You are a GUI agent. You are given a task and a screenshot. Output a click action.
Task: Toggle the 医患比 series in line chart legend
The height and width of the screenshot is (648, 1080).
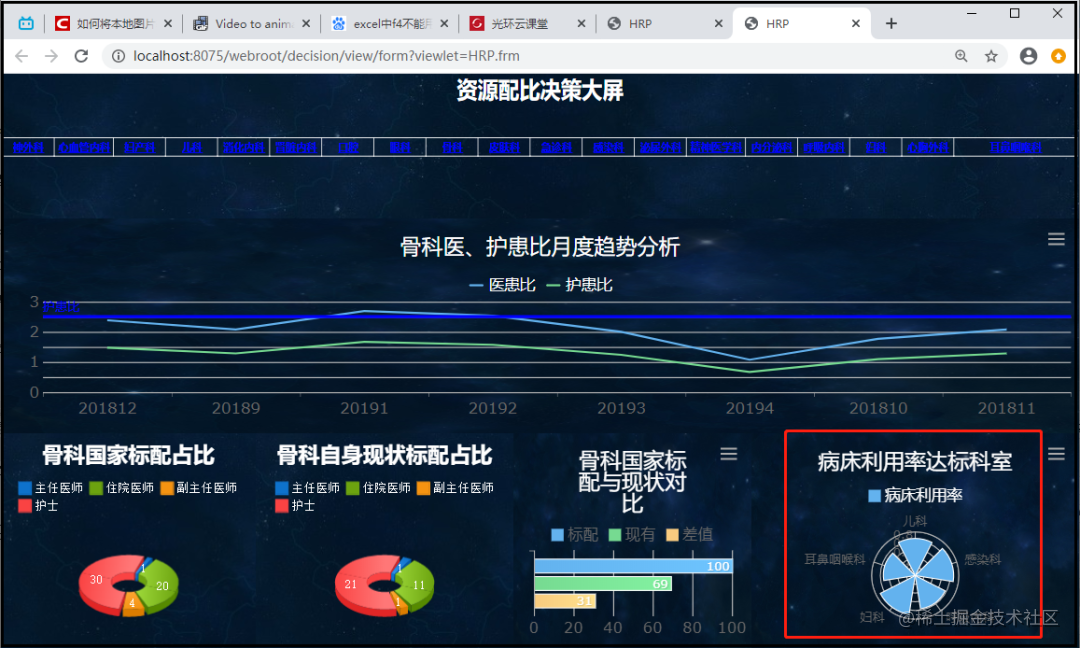tap(503, 284)
